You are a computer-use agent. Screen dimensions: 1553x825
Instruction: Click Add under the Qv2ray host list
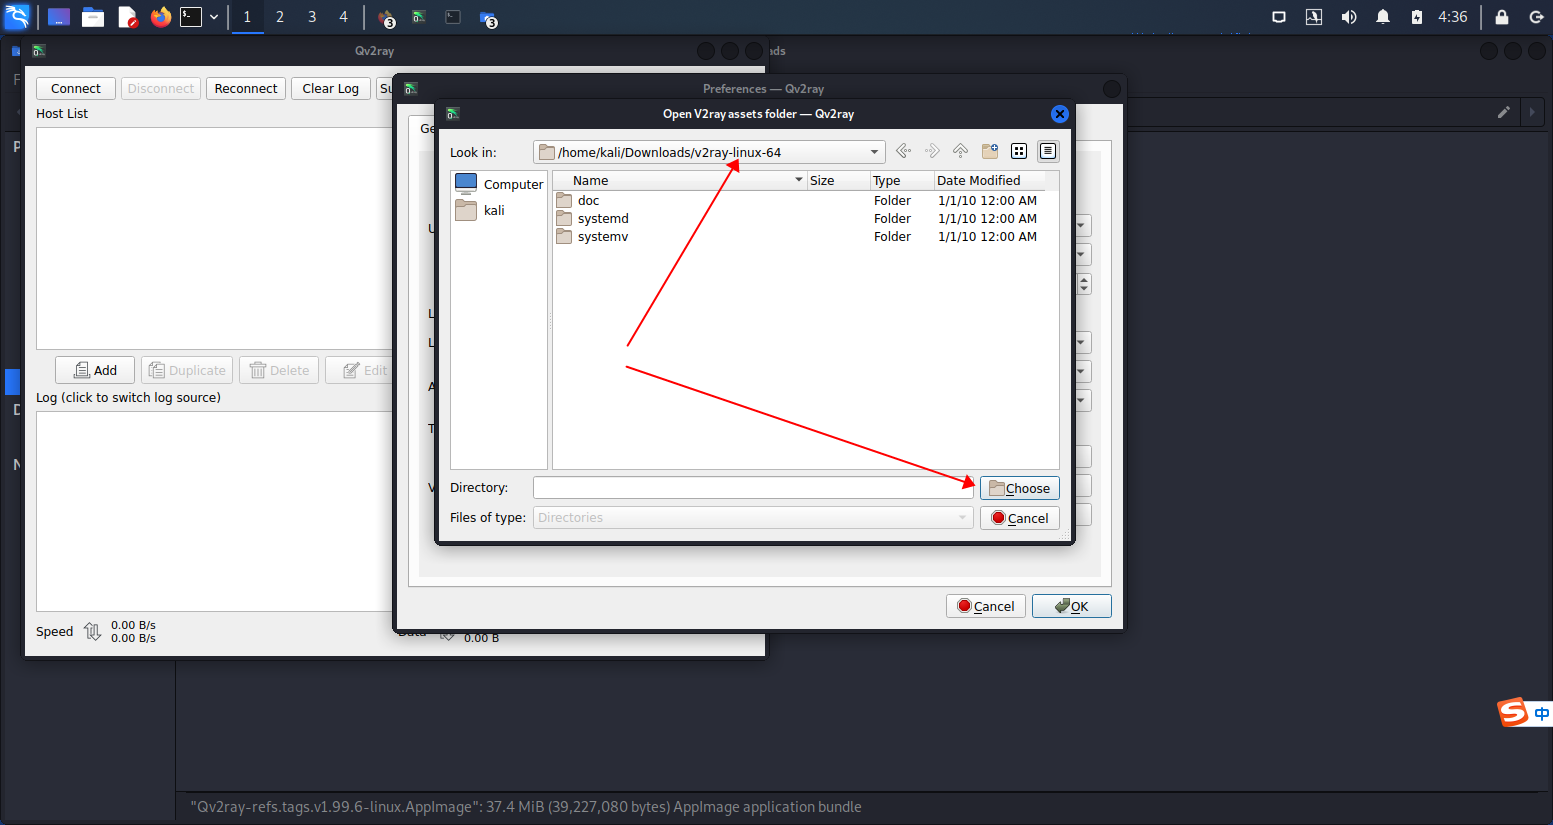[95, 370]
